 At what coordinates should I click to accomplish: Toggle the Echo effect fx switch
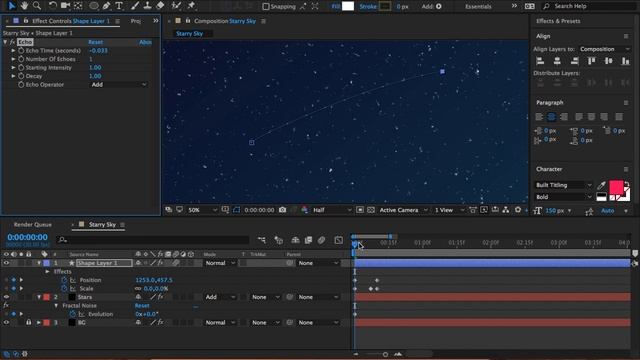point(12,42)
